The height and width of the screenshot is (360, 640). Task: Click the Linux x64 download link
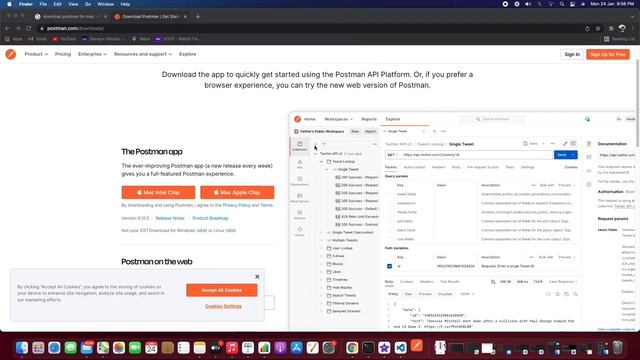231,231
